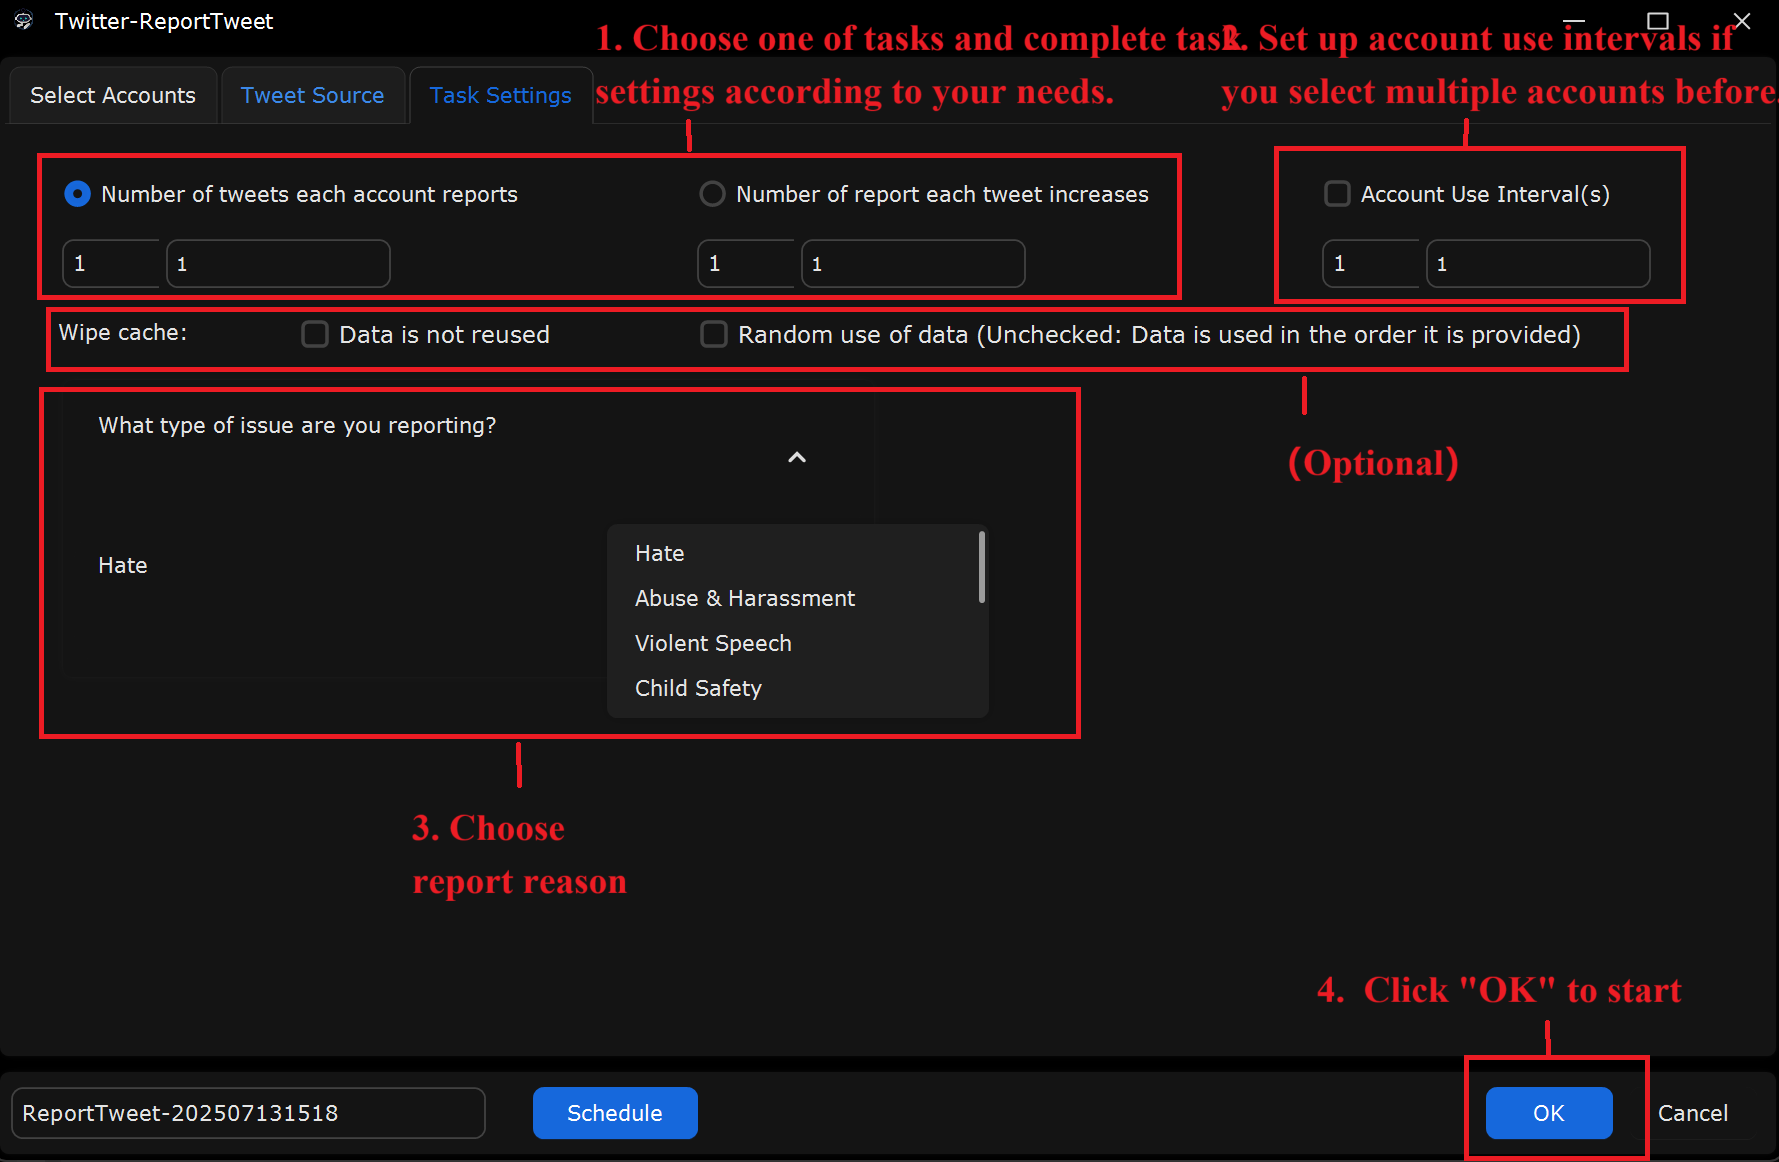The height and width of the screenshot is (1162, 1779).
Task: Open the Task Settings tab
Action: (500, 95)
